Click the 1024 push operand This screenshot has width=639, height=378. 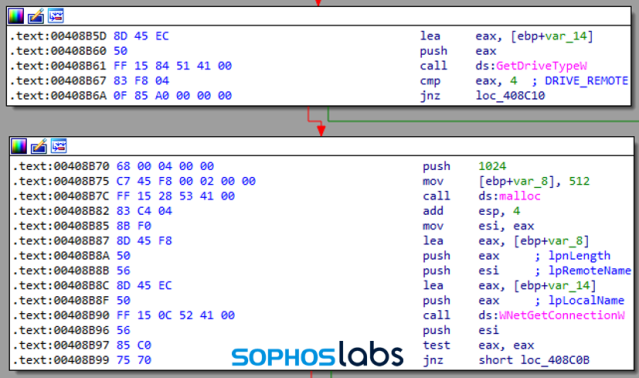tap(492, 166)
